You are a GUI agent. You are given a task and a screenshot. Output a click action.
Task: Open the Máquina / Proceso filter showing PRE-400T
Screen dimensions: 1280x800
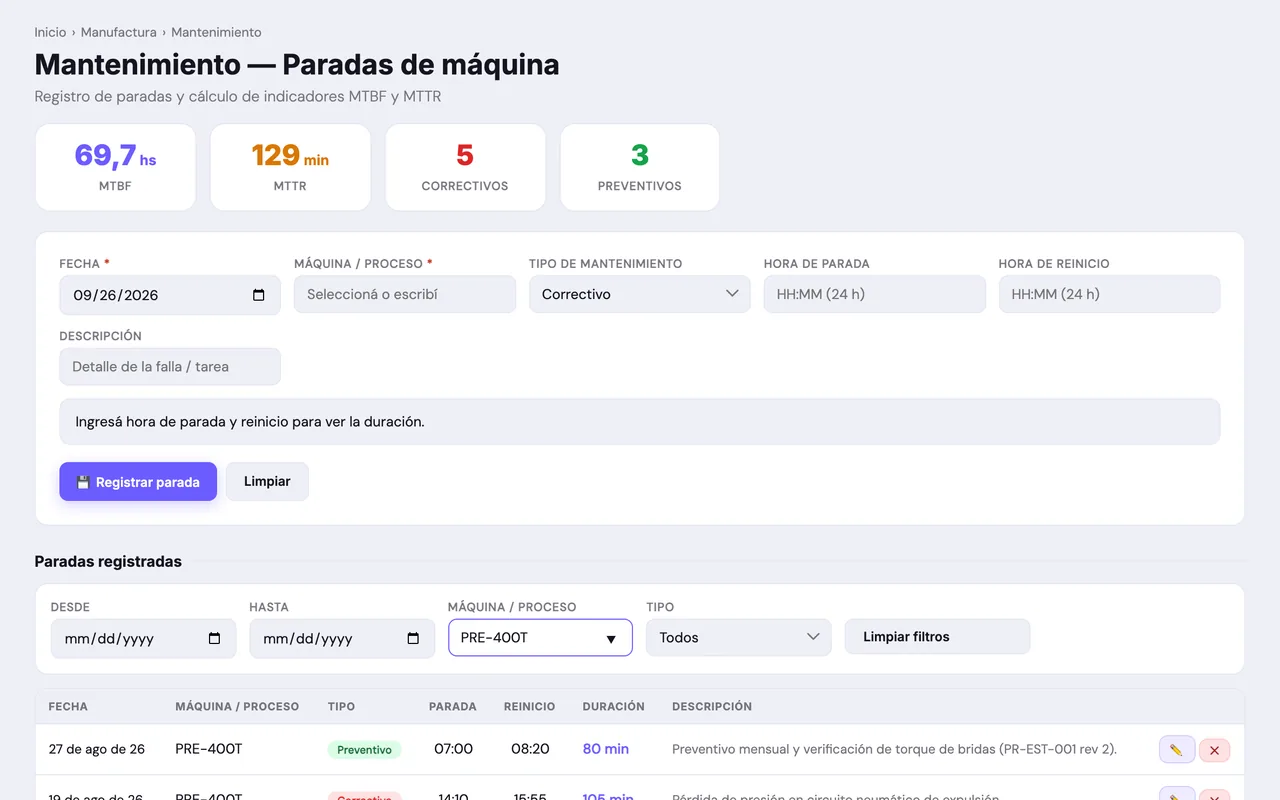pyautogui.click(x=540, y=638)
